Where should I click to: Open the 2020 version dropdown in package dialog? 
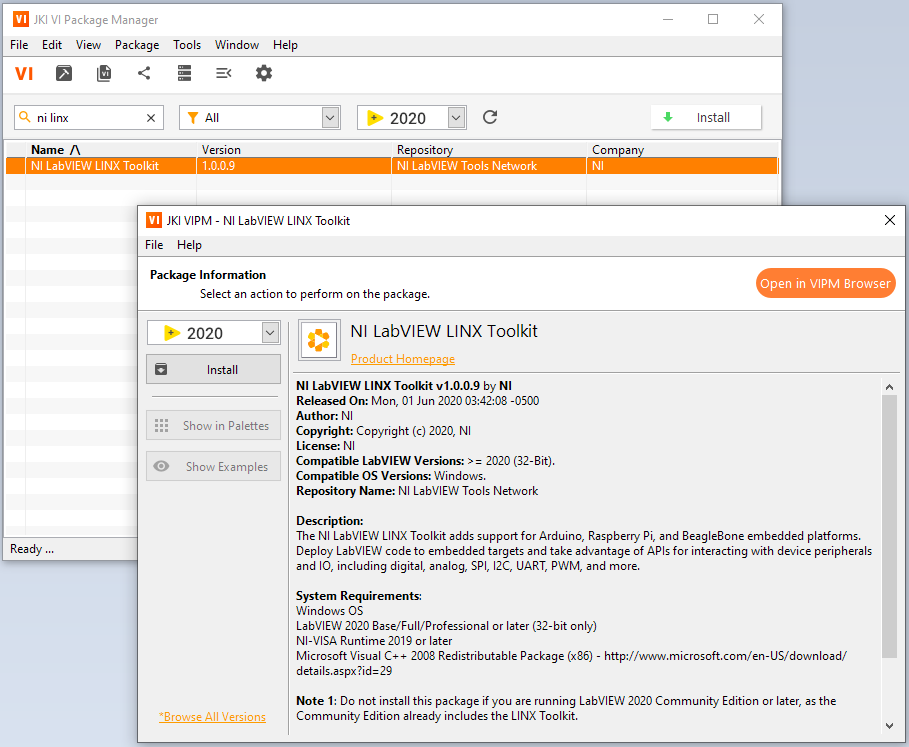pos(270,333)
